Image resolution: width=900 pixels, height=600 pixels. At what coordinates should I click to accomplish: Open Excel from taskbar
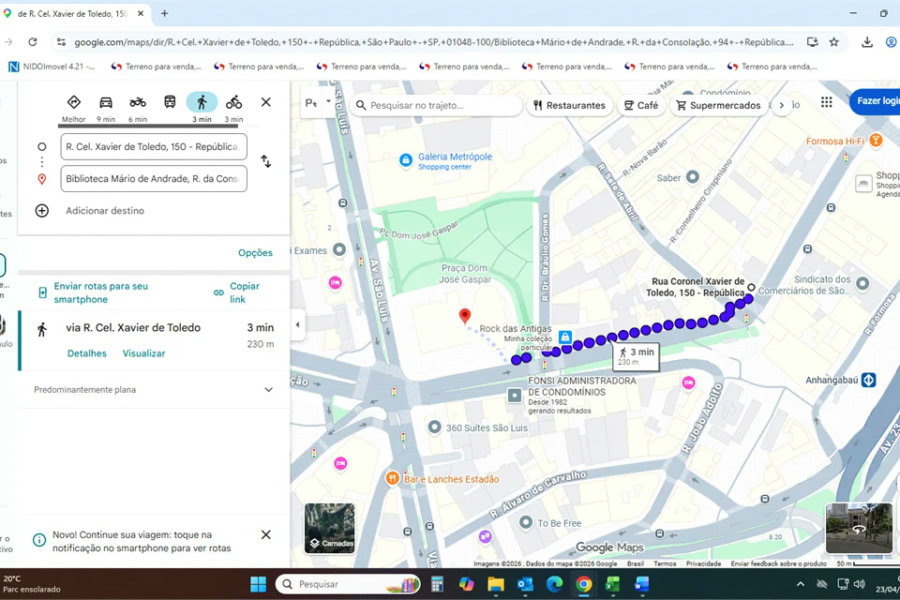(612, 584)
